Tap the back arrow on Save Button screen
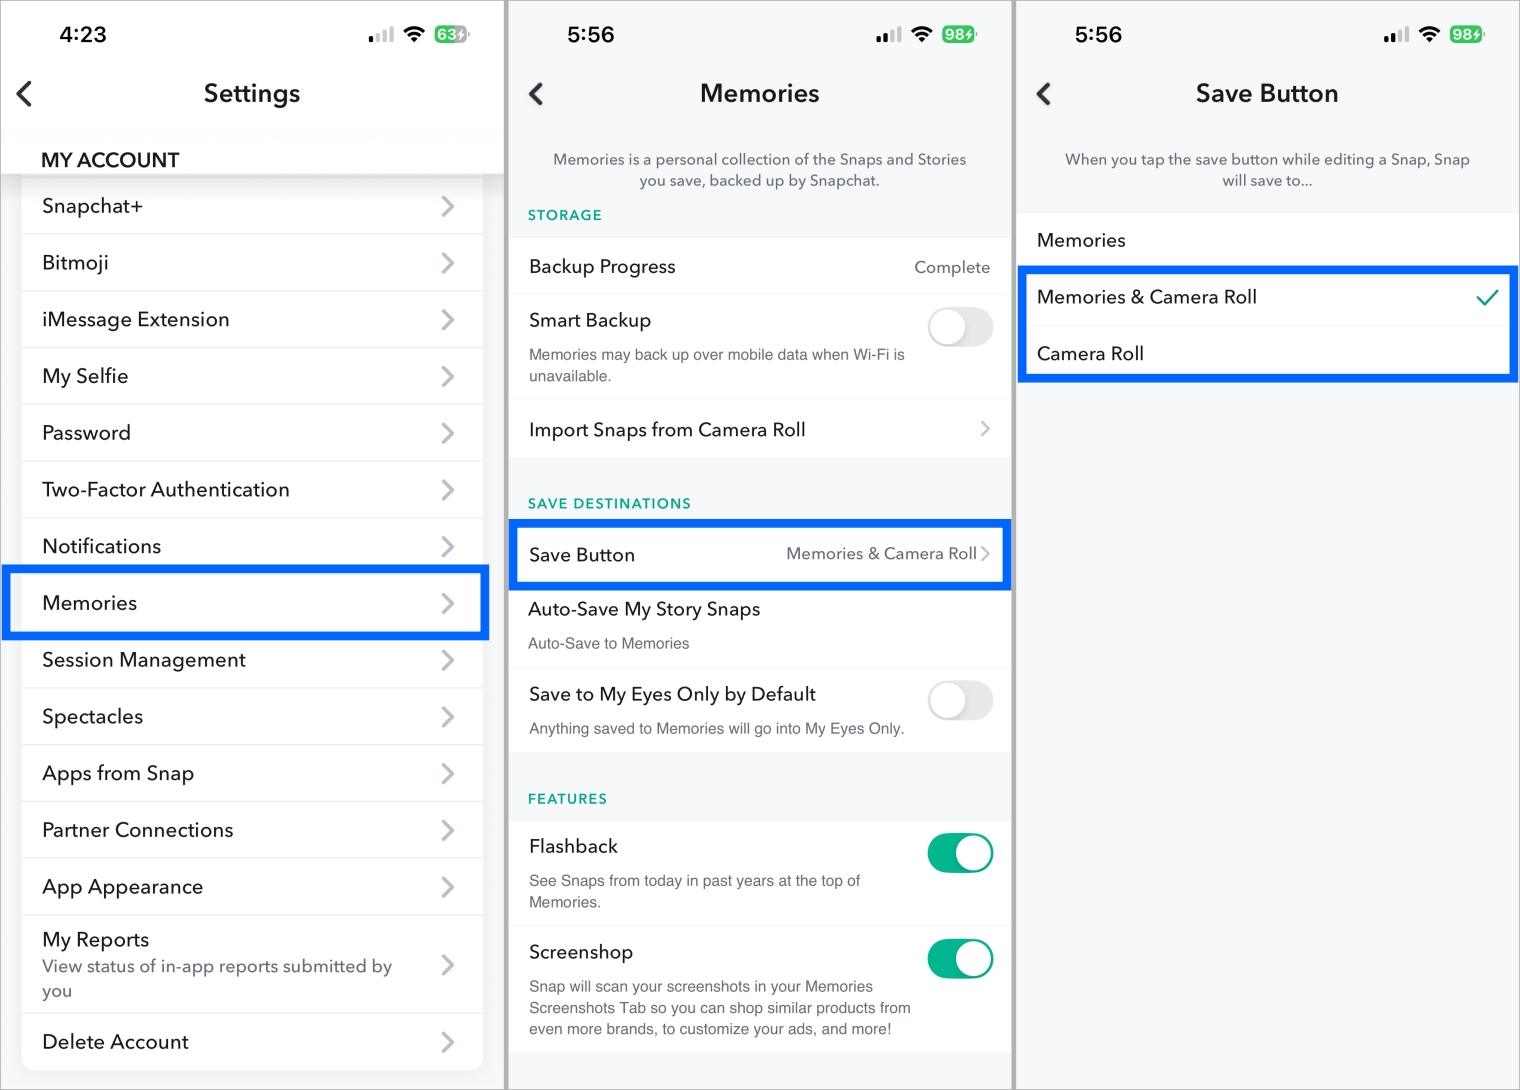The image size is (1520, 1090). [1043, 93]
